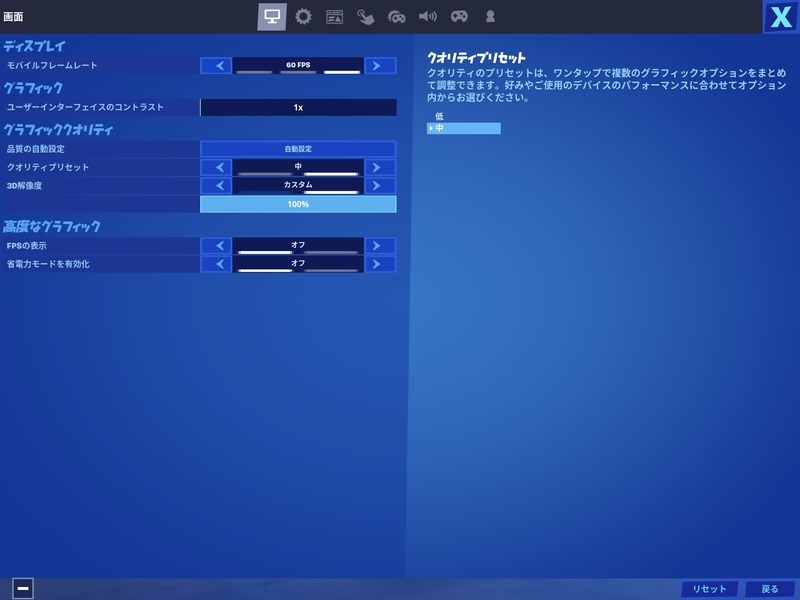The height and width of the screenshot is (600, 800).
Task: Lower quality preset with left arrow
Action: (x=216, y=167)
